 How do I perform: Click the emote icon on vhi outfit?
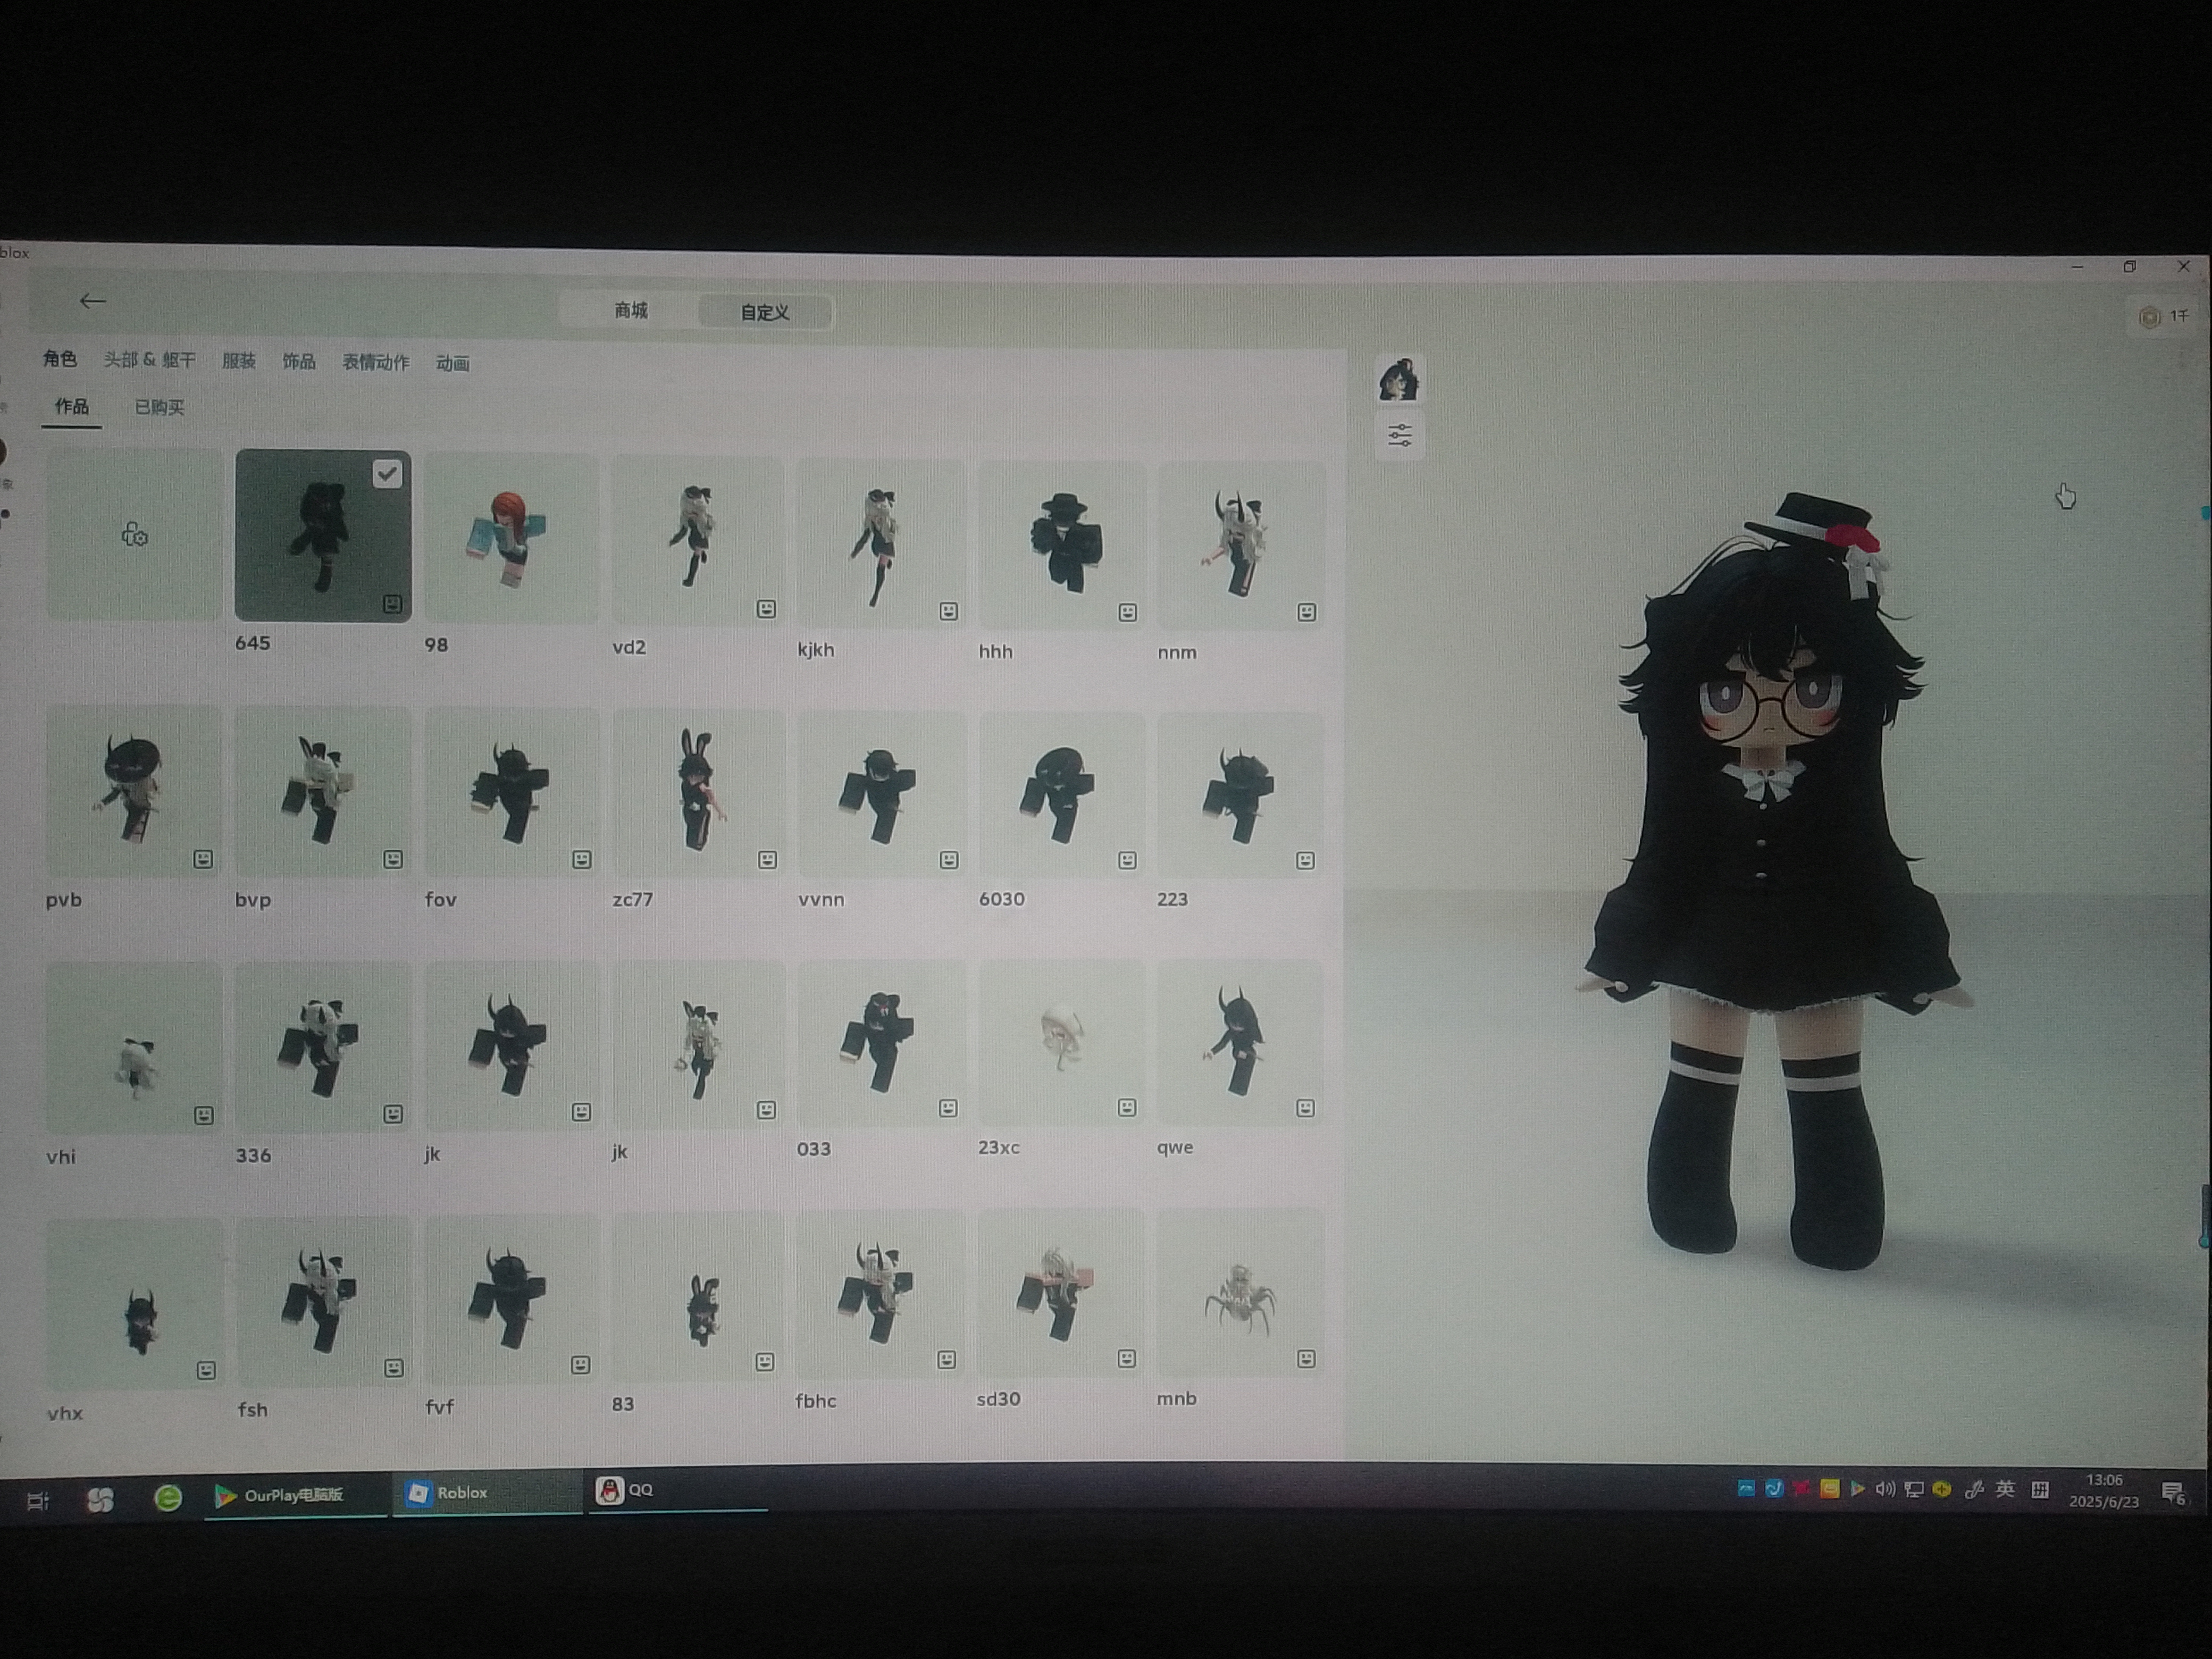pos(204,1115)
